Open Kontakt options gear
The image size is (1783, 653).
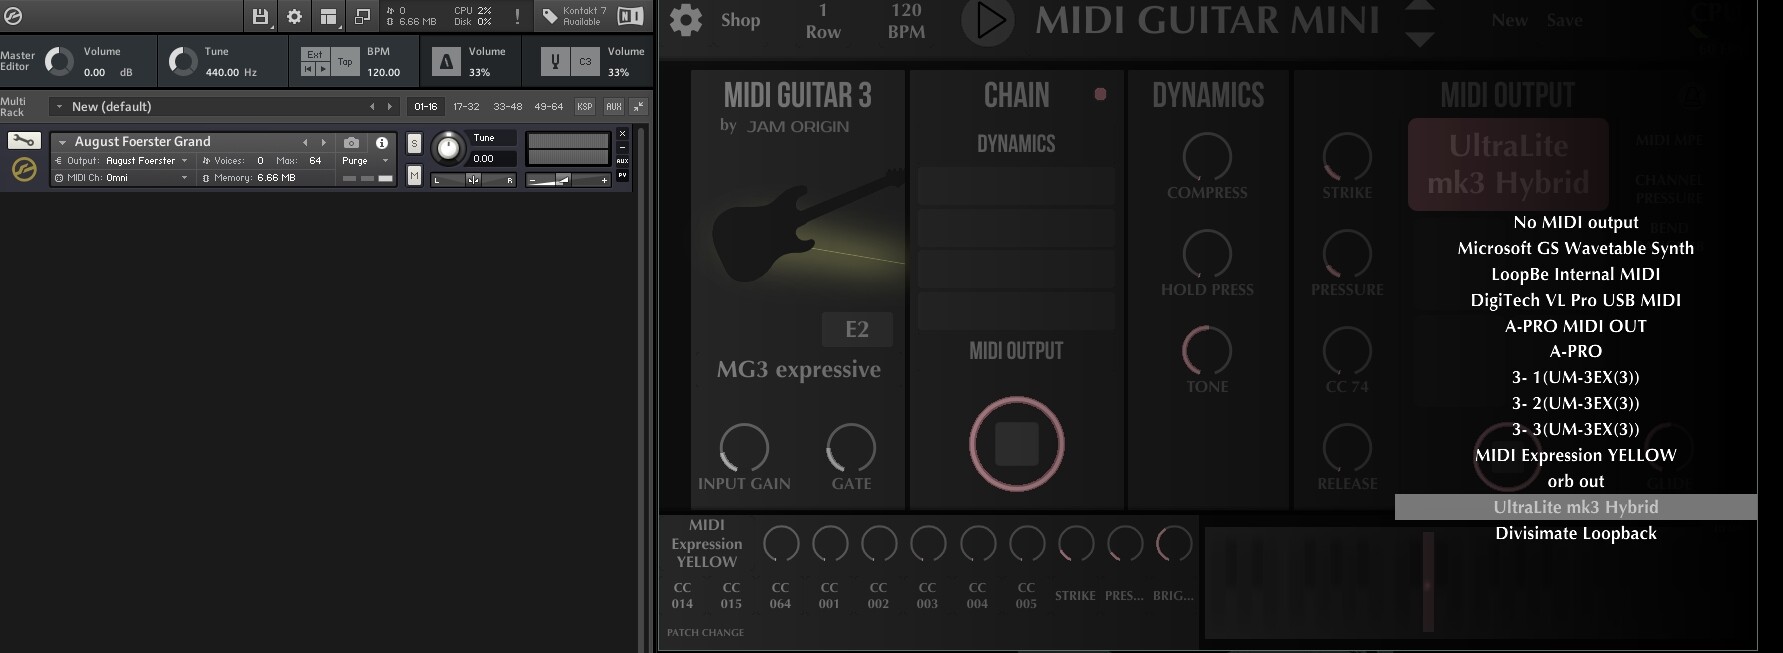pyautogui.click(x=294, y=16)
